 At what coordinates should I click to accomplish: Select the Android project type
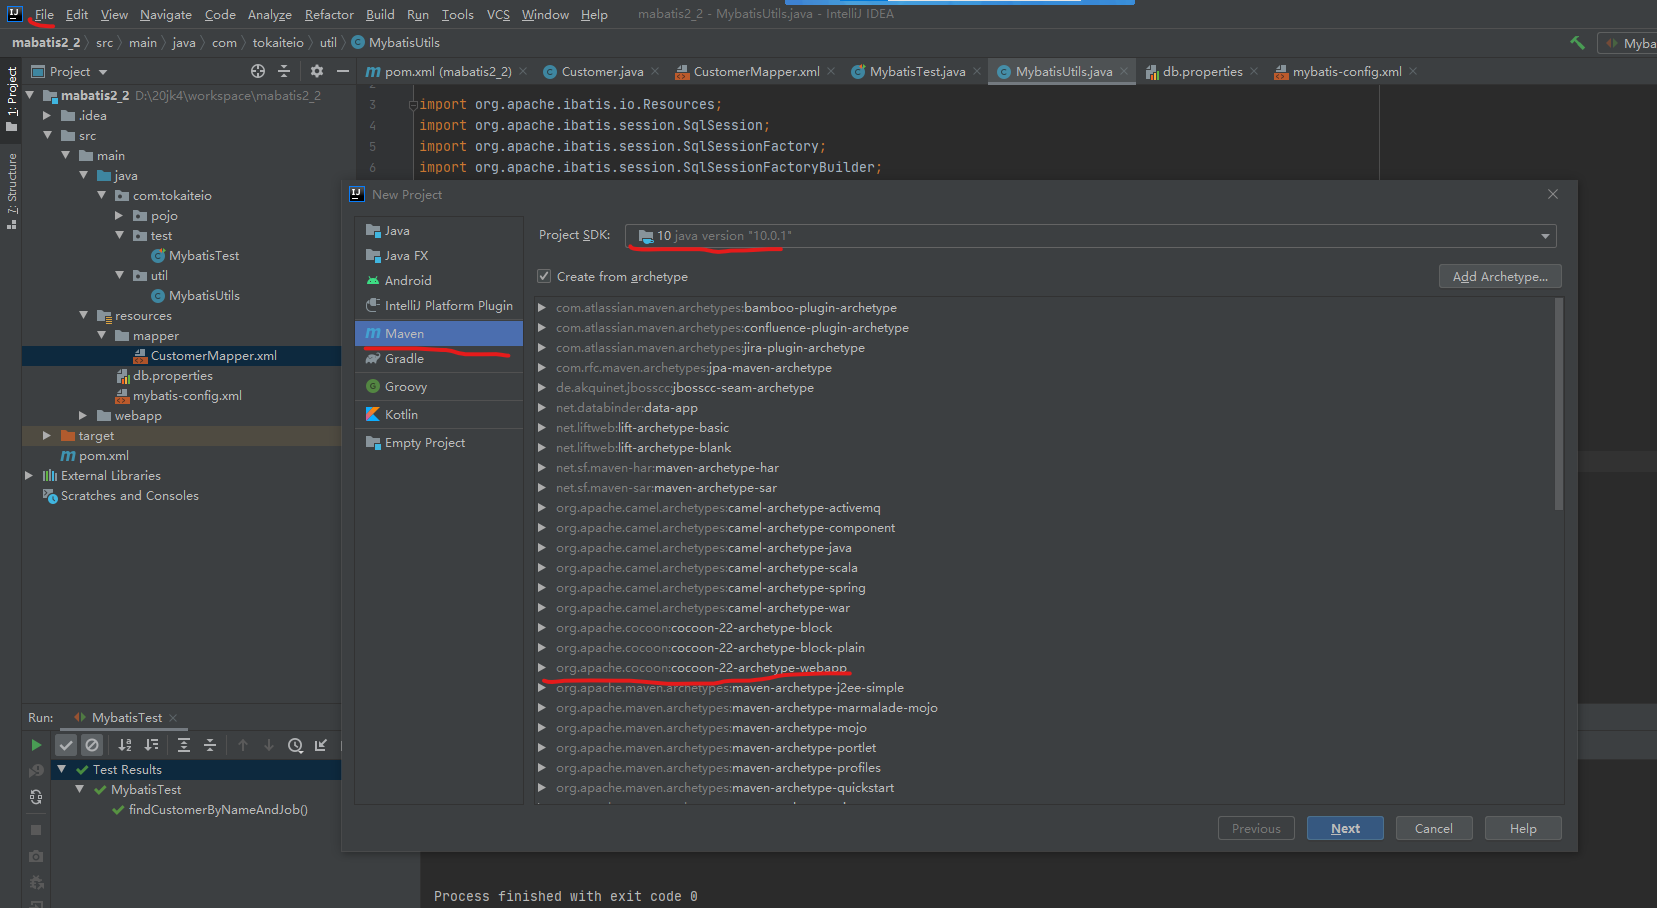(439, 281)
